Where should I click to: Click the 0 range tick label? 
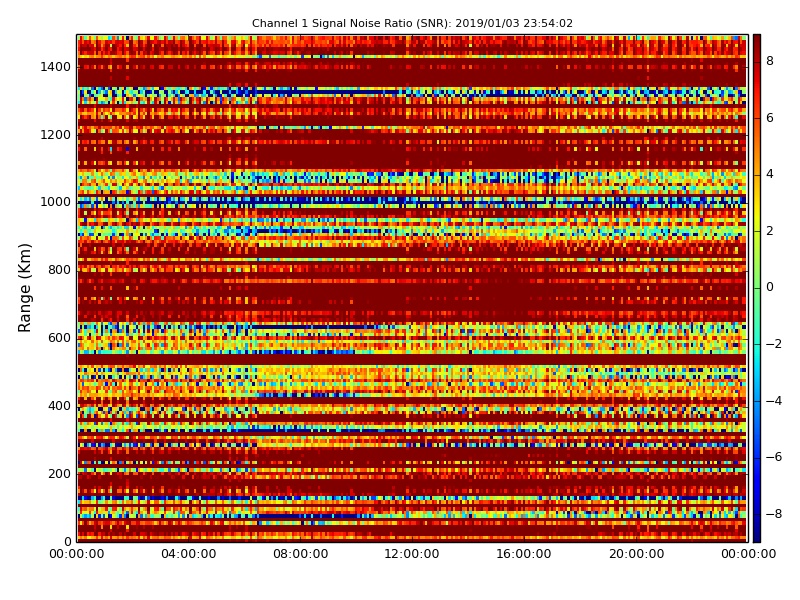pos(67,541)
